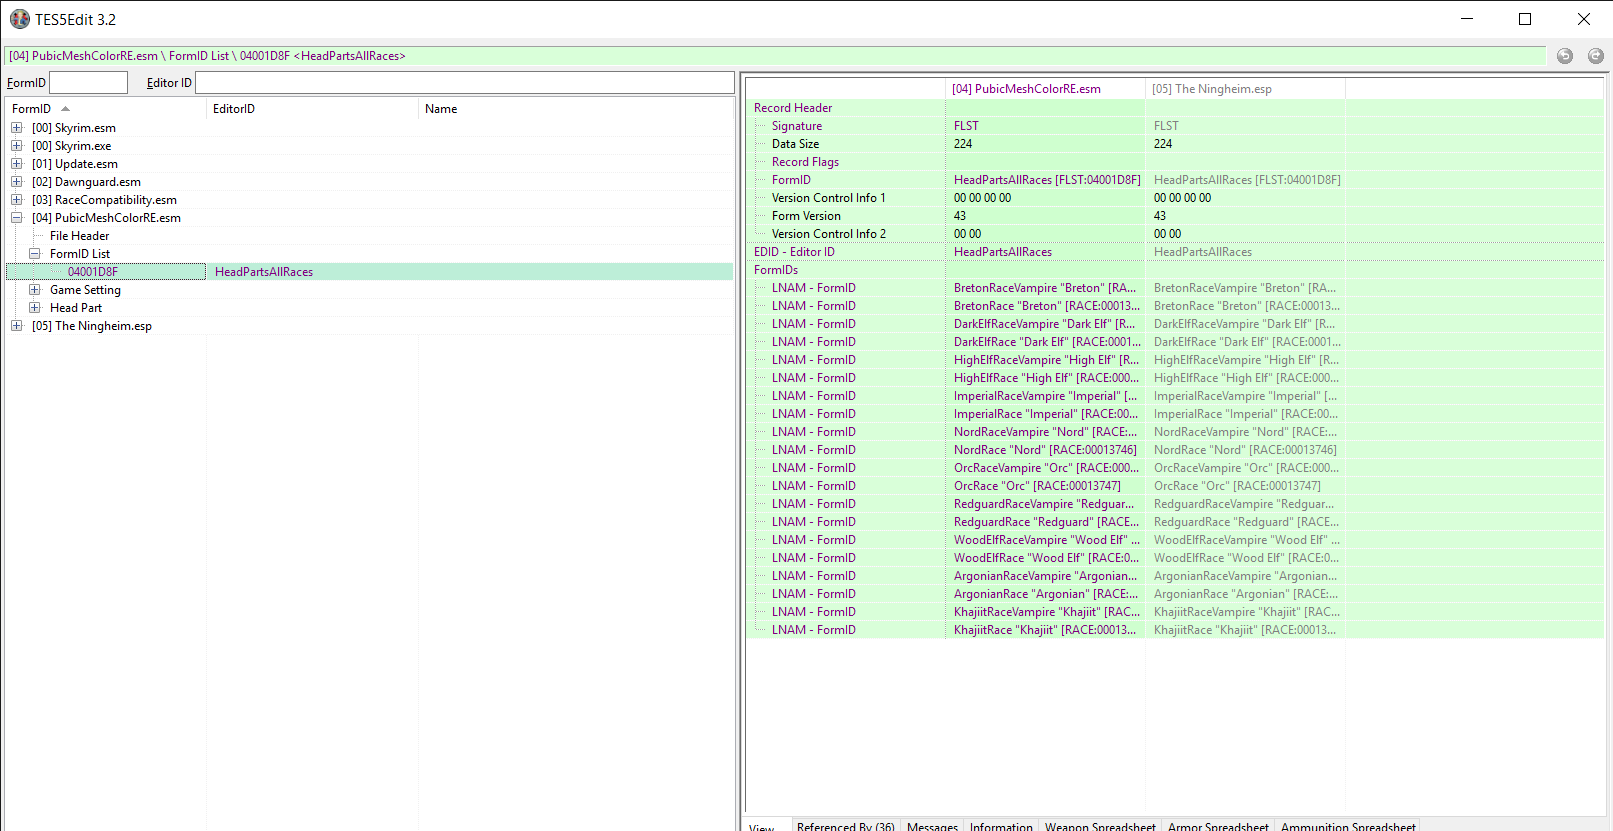The image size is (1613, 831).
Task: Click the Record Header row label
Action: (x=793, y=108)
